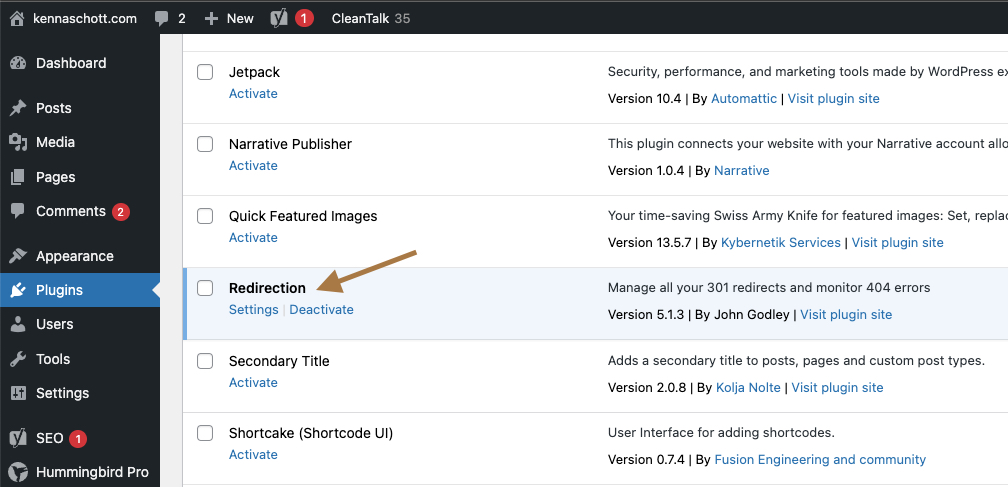Click the home icon beside kennaschott.com
Viewport: 1008px width, 487px height.
tap(17, 18)
